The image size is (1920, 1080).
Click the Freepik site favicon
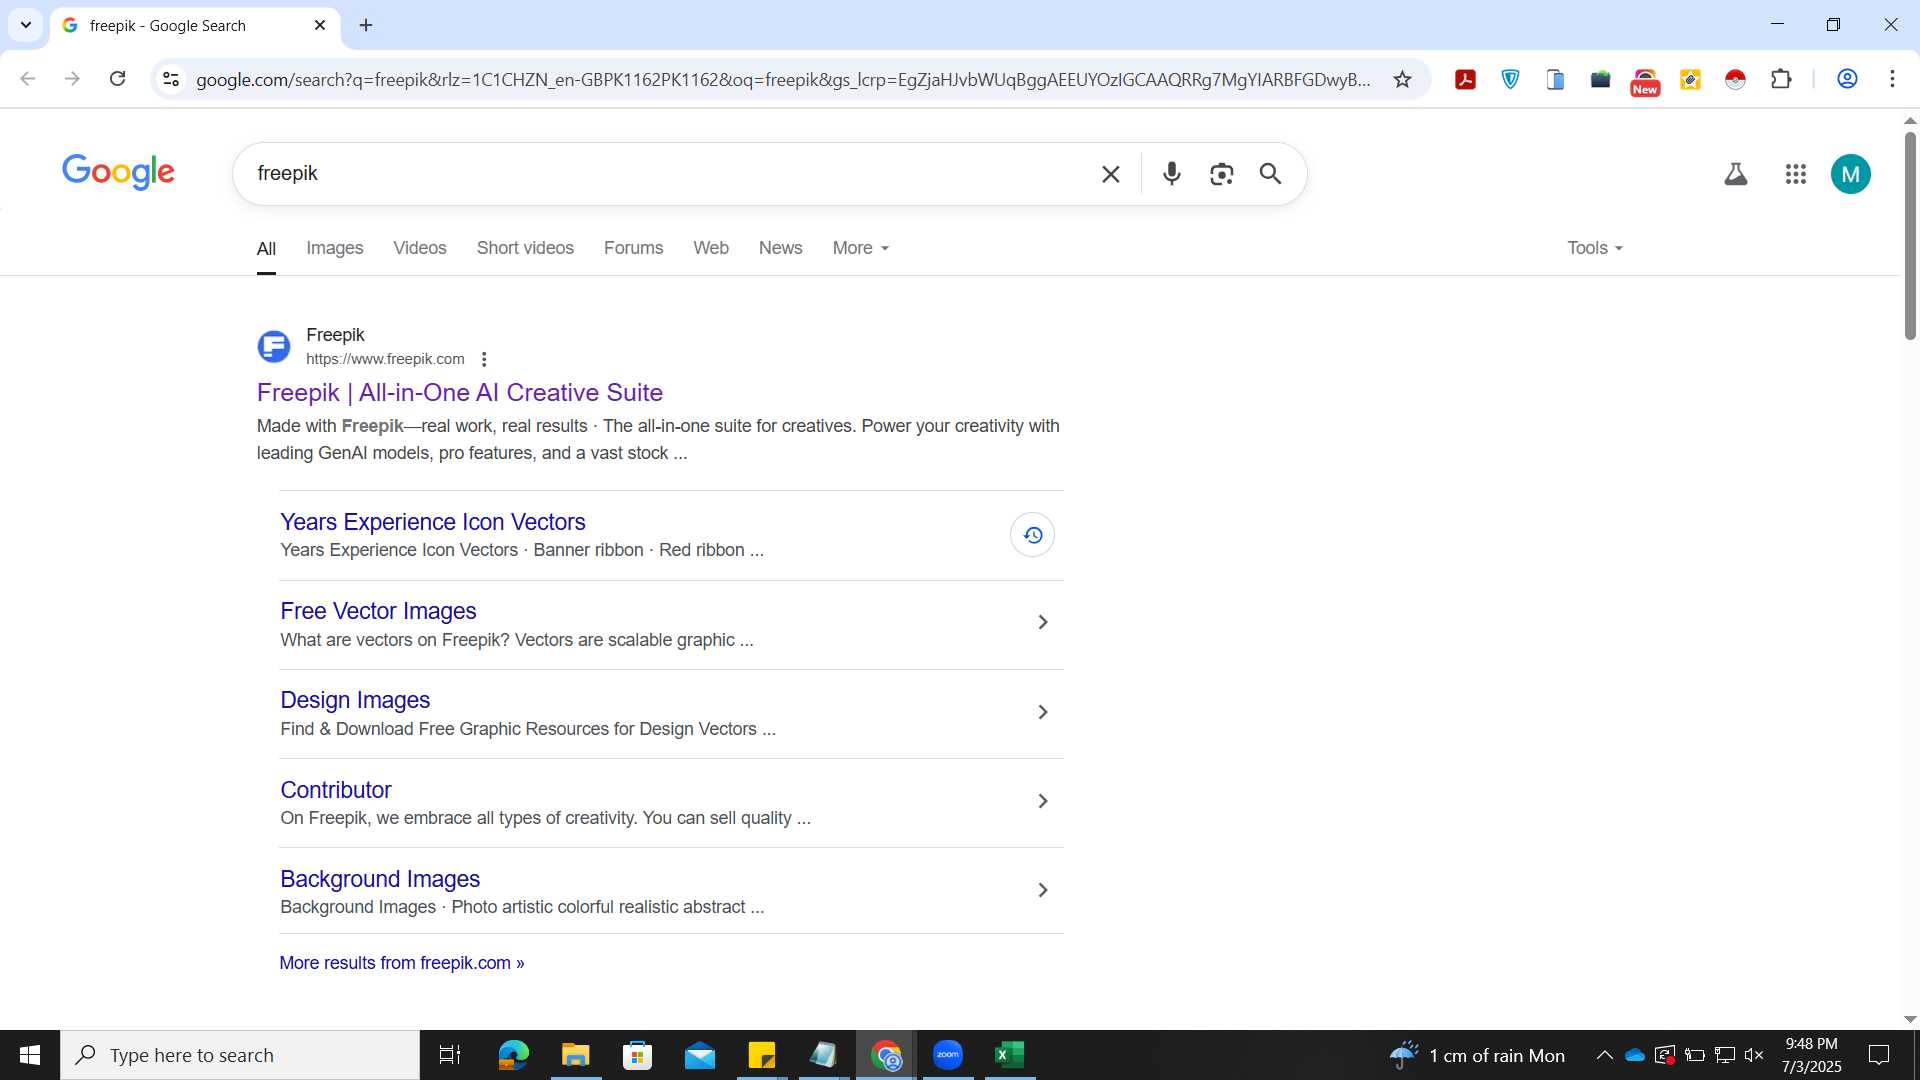pos(273,347)
